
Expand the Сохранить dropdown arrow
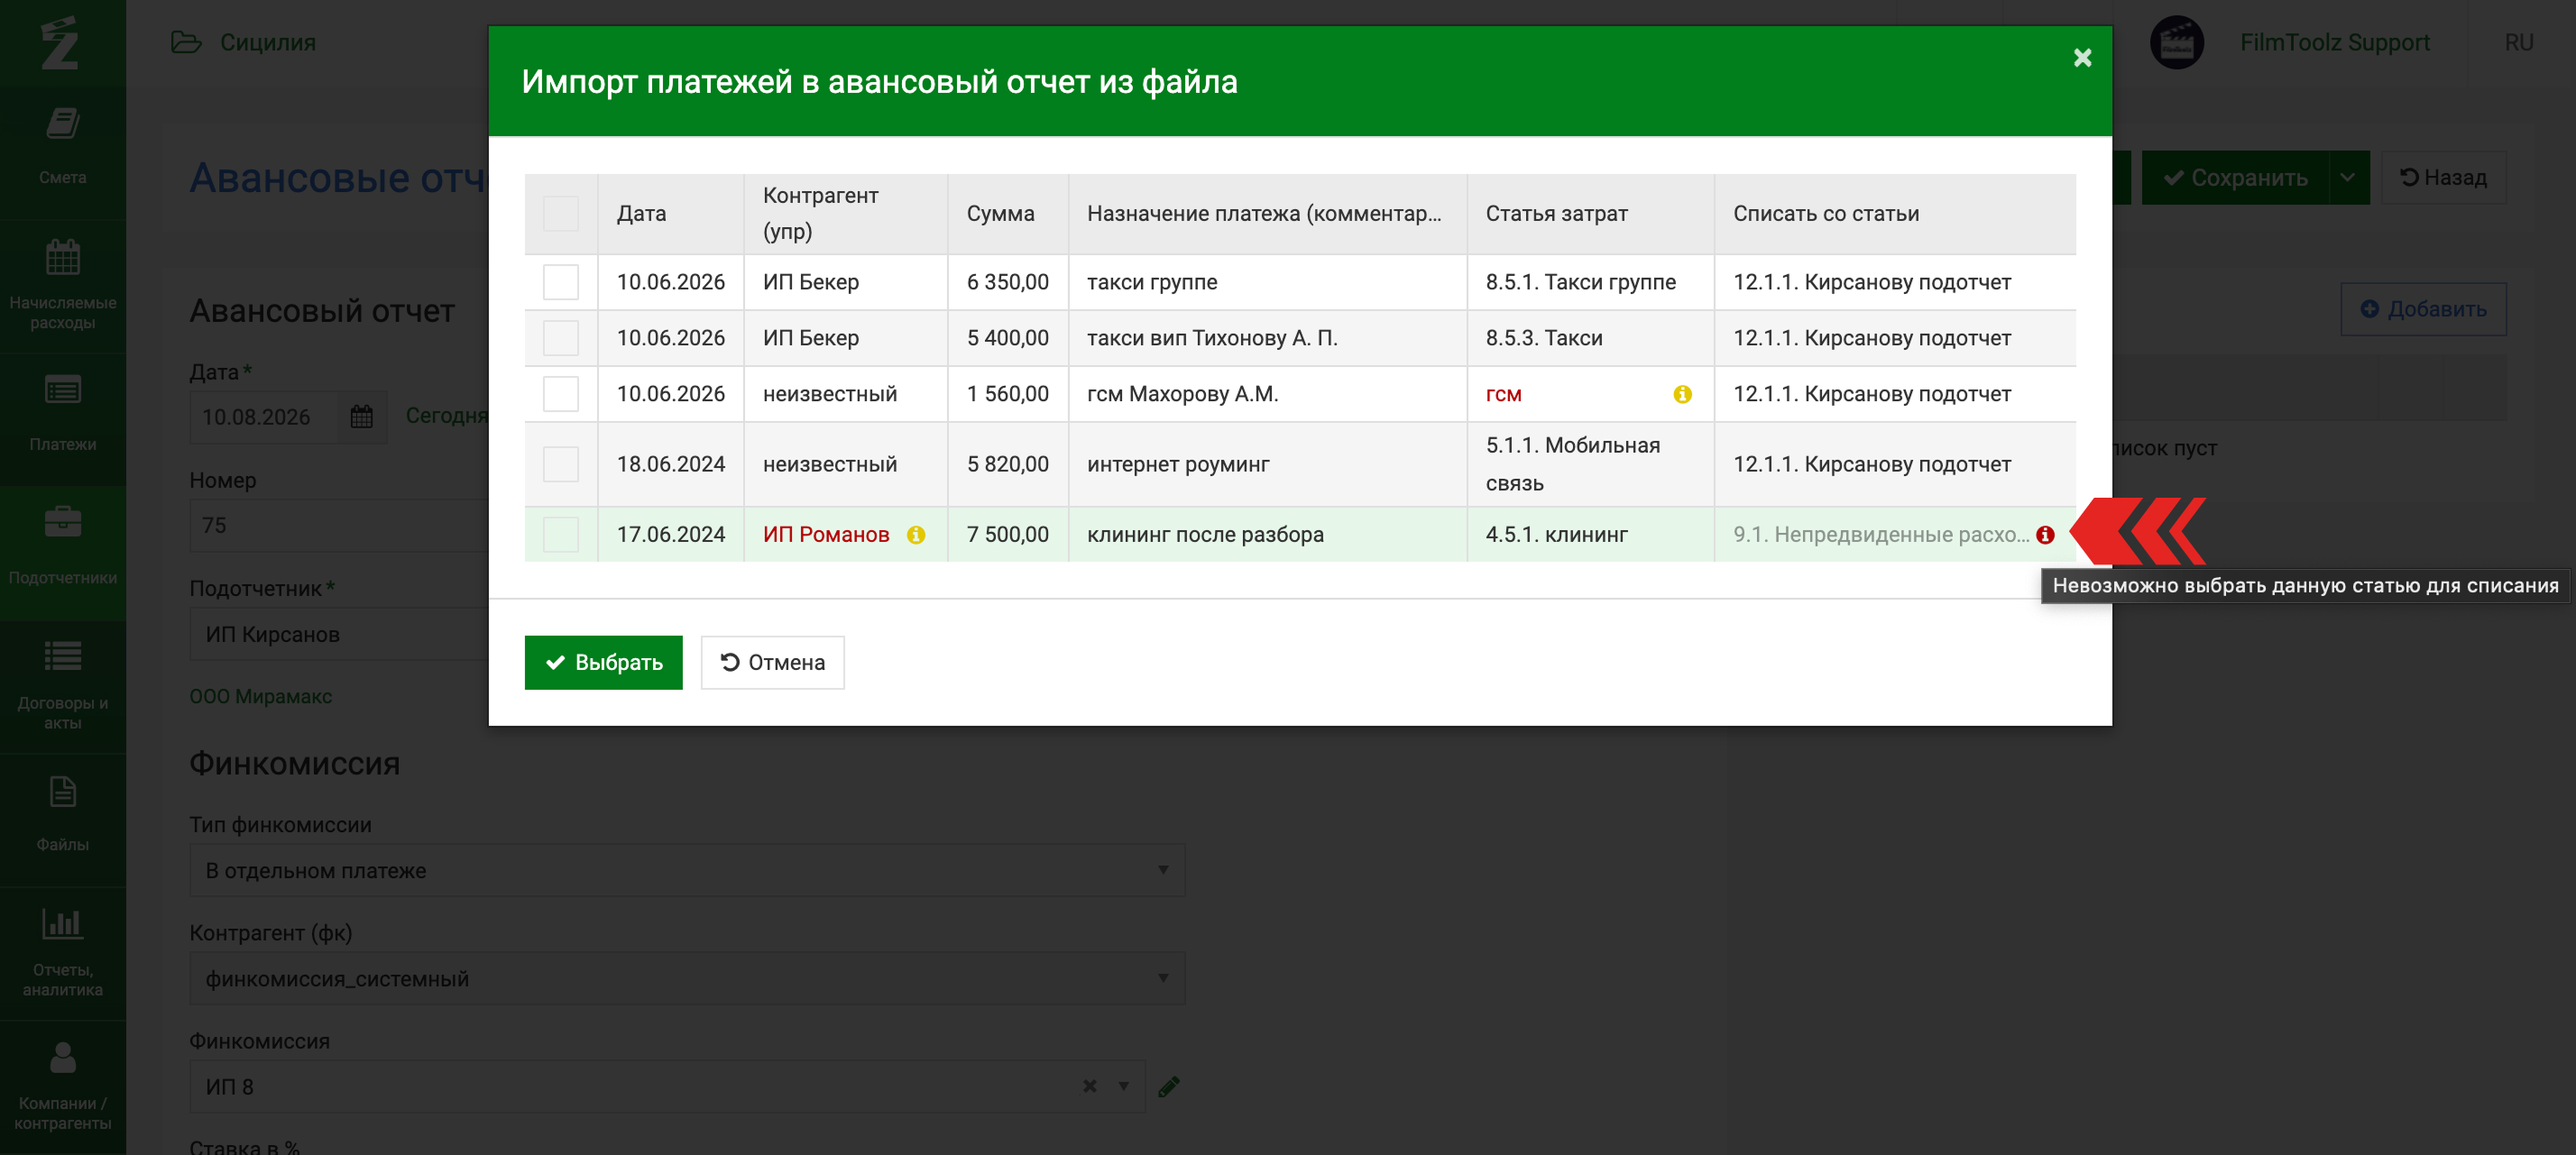tap(2349, 178)
